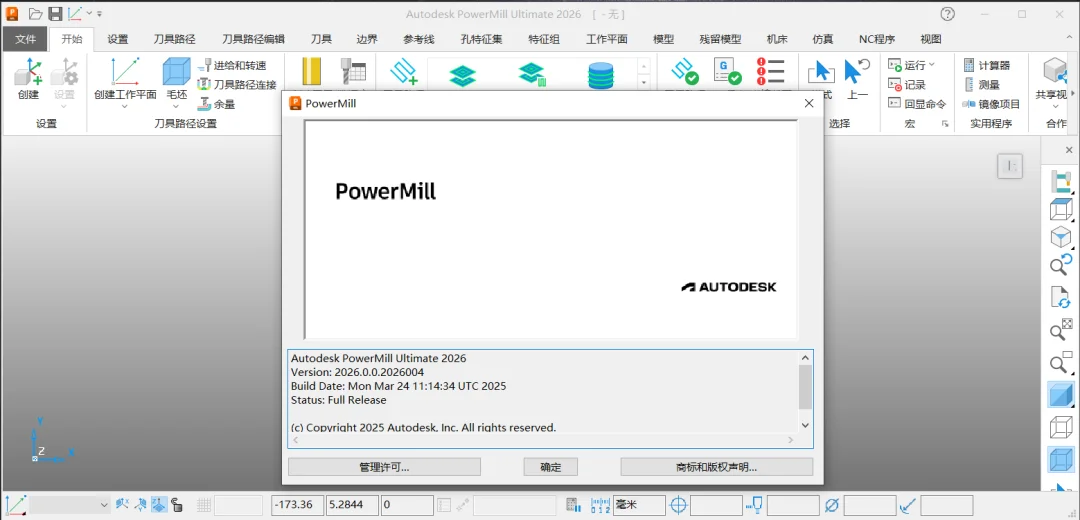The width and height of the screenshot is (1080, 520).
Task: Click the zoom to box magnifier icon
Action: [1061, 363]
